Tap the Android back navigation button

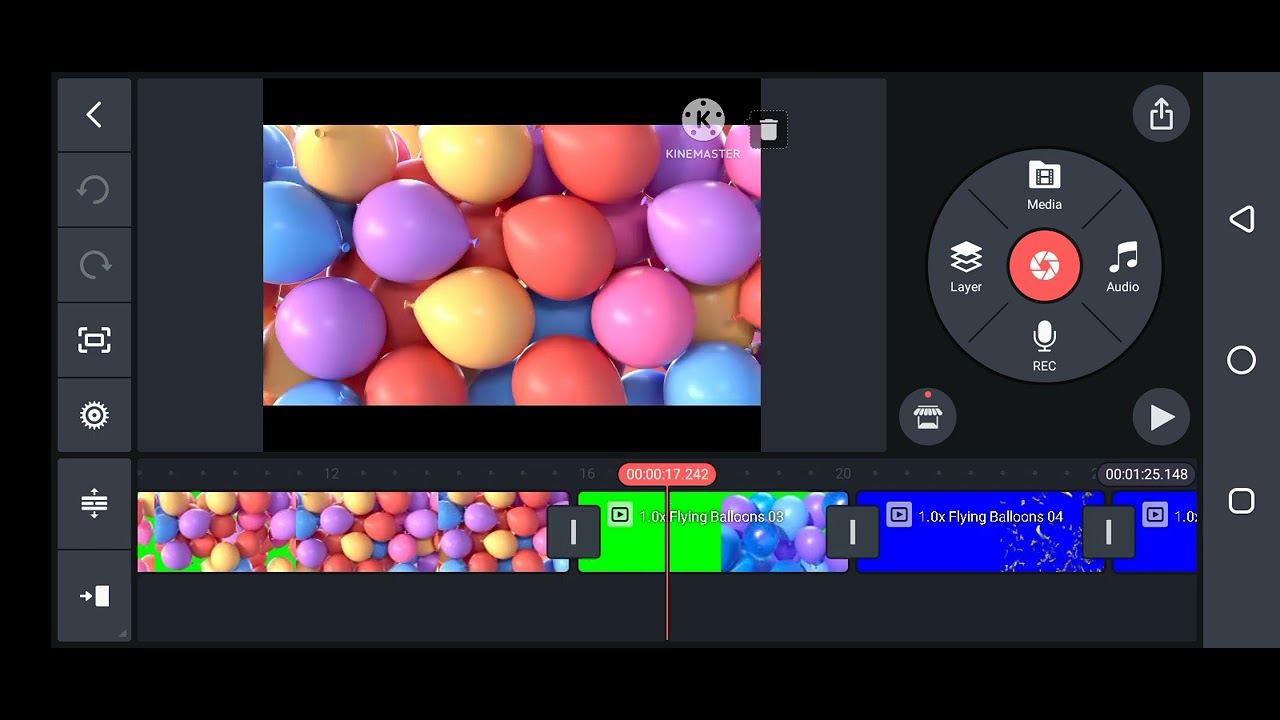pos(1241,219)
